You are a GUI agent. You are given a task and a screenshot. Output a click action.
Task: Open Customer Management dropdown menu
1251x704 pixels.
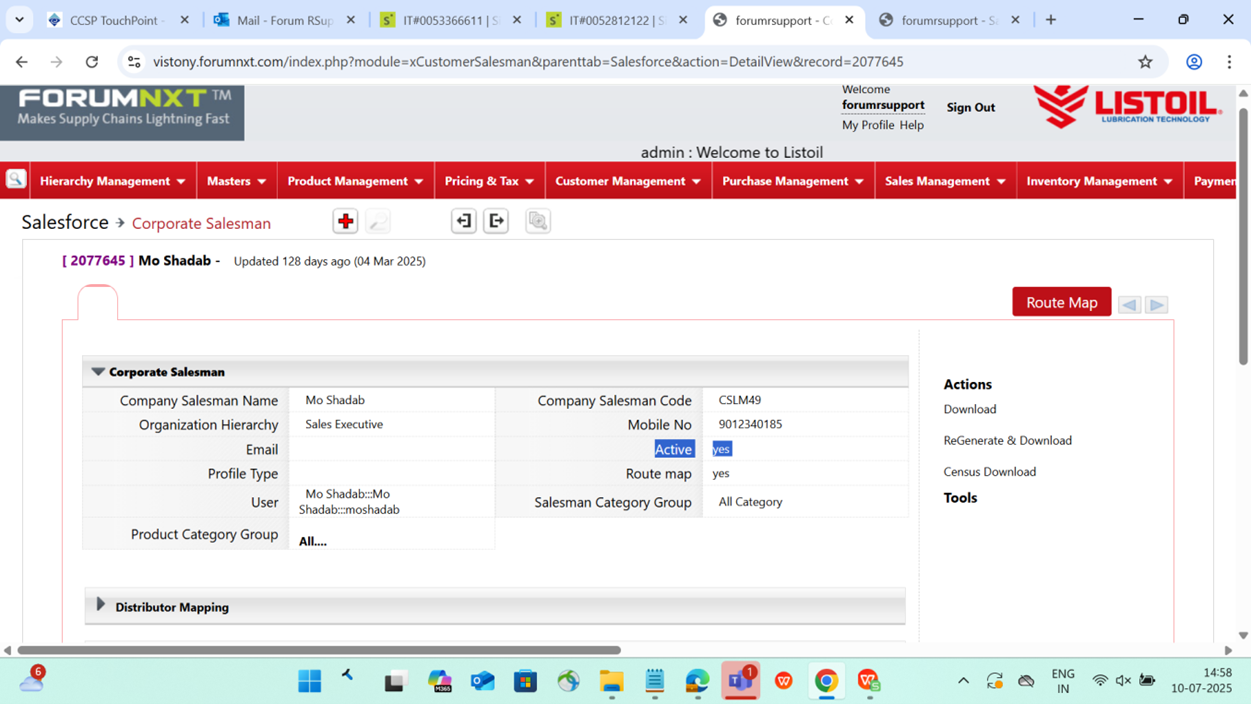tap(628, 181)
